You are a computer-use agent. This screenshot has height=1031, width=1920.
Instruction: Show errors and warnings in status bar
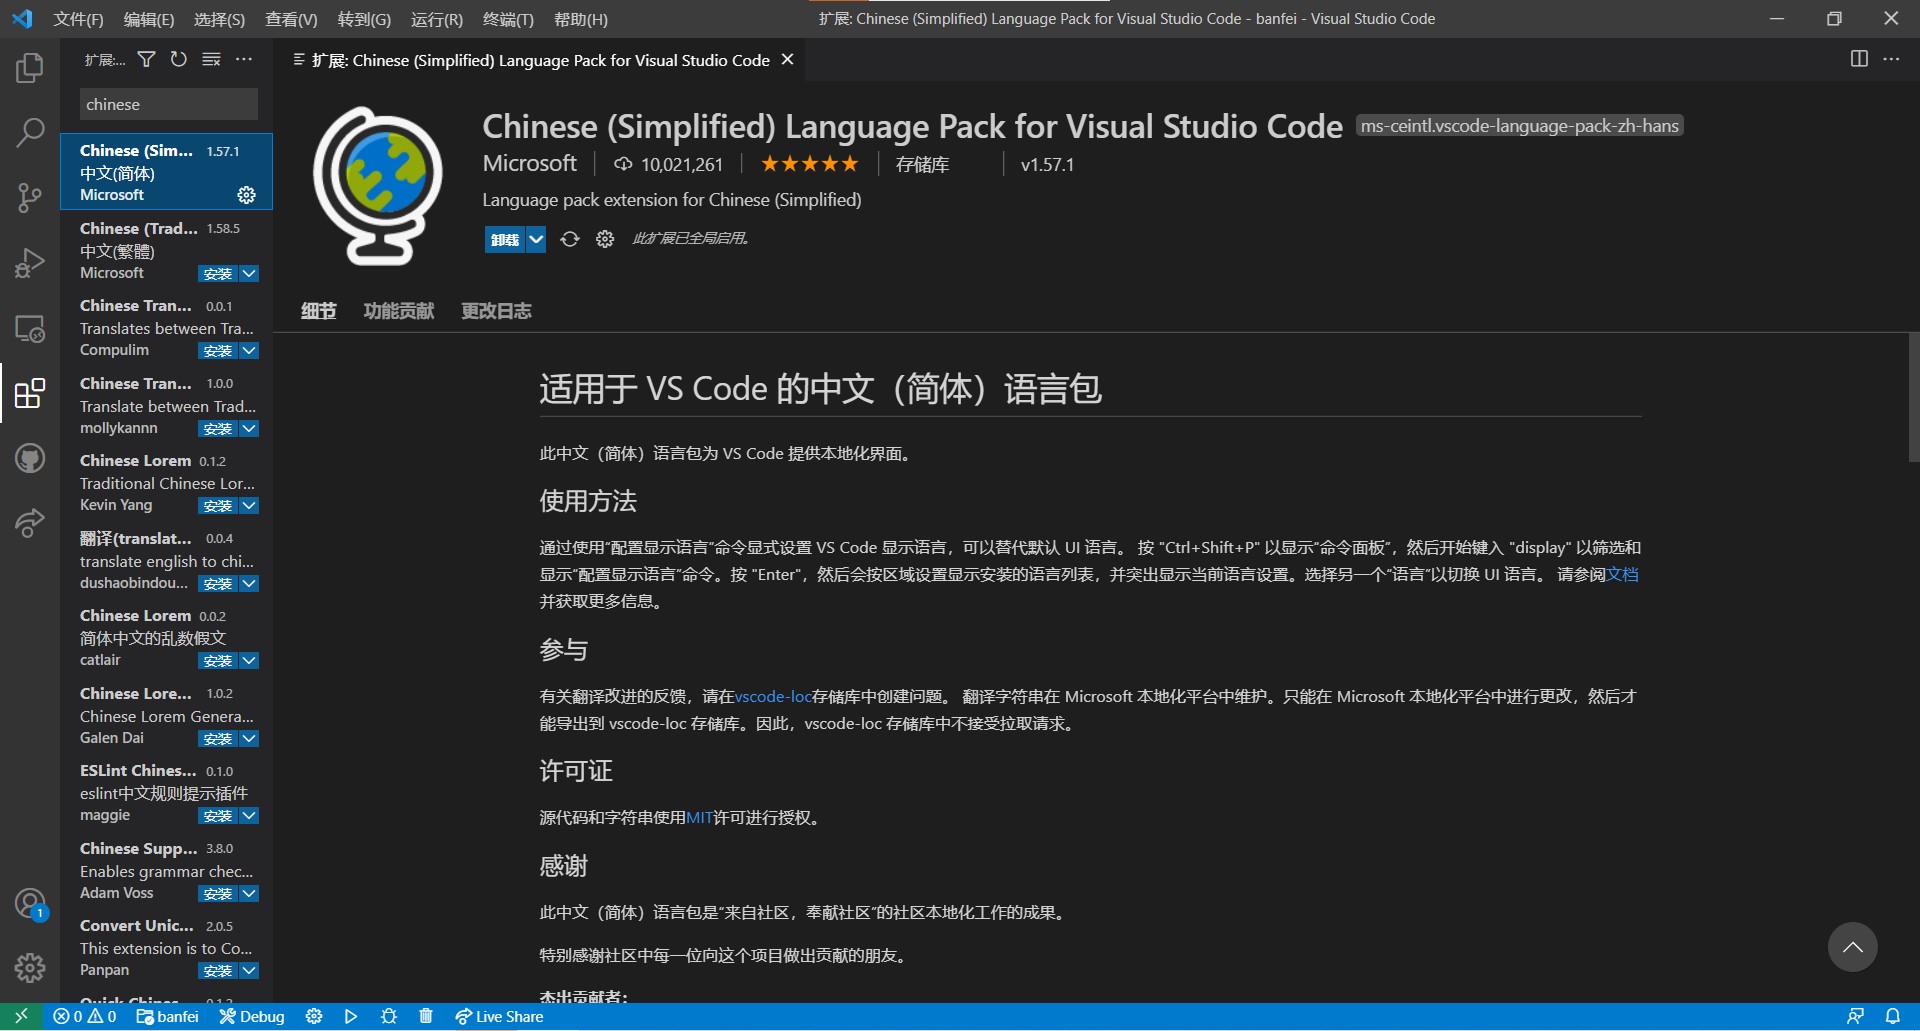coord(85,1017)
